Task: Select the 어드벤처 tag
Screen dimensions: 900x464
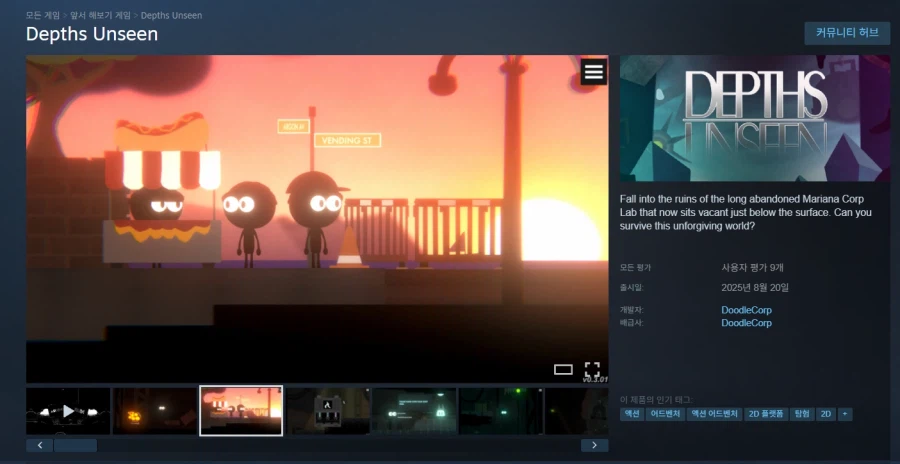Action: [x=665, y=414]
